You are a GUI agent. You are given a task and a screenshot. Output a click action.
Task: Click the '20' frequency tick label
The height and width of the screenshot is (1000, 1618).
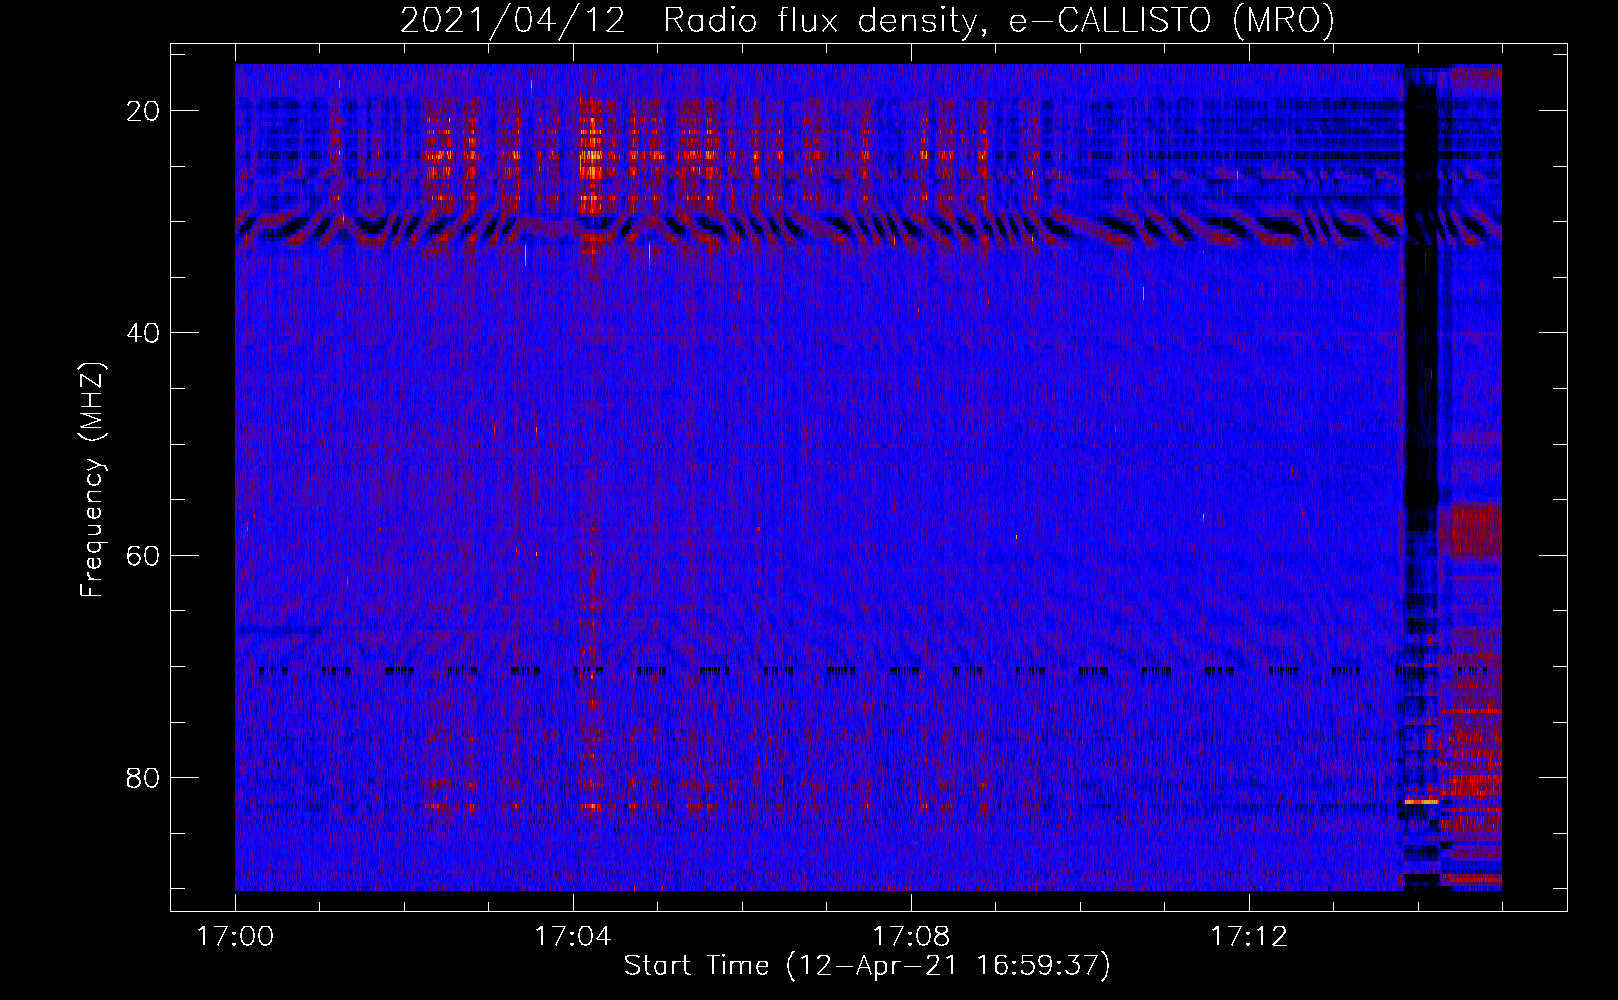144,111
